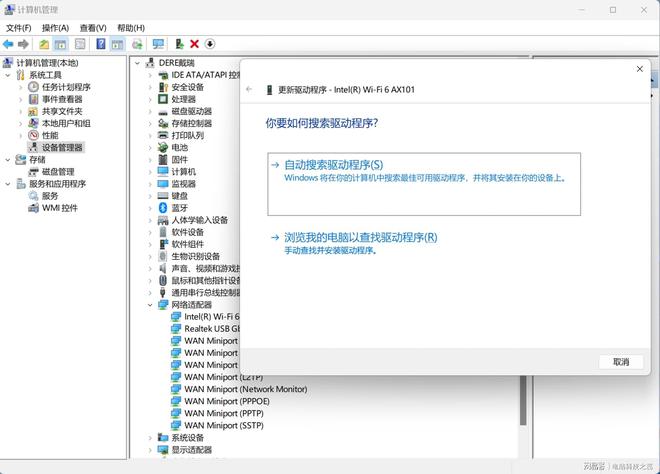Collapse Services and Applications (服务和应用程序) node
Viewport: 660px width, 474px height.
click(8, 184)
